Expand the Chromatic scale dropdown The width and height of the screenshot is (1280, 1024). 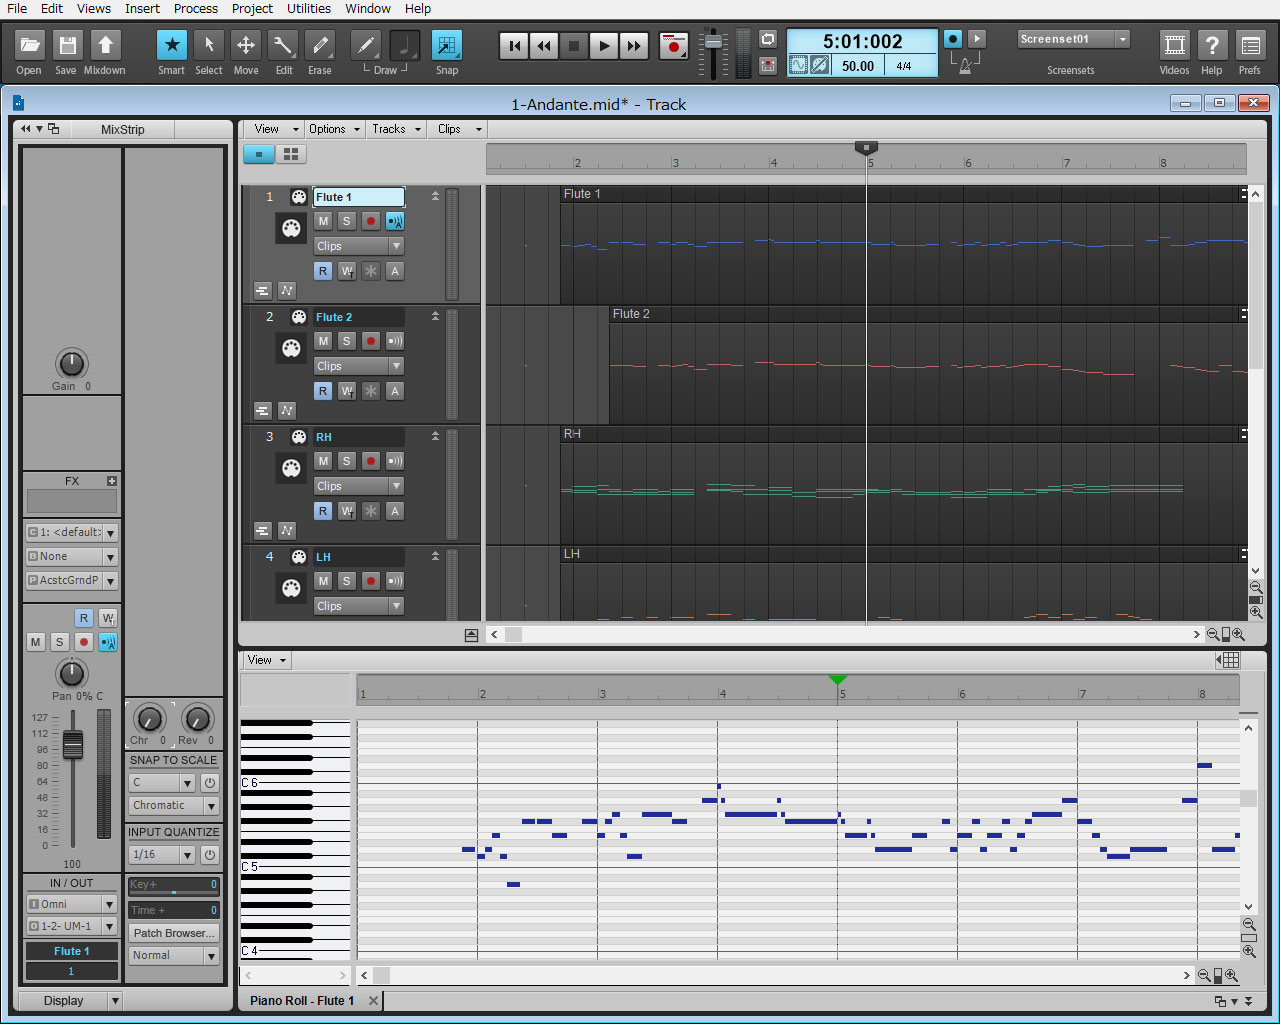pyautogui.click(x=211, y=806)
